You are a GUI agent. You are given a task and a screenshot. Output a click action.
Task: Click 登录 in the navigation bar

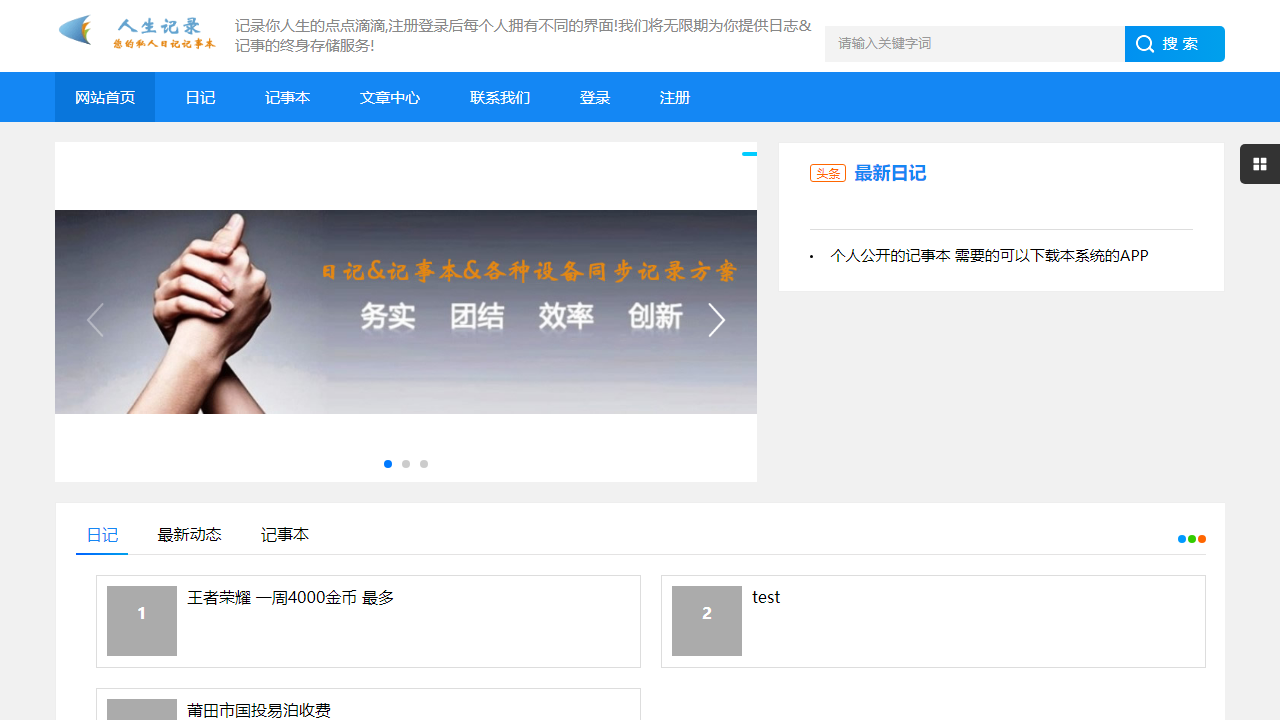pyautogui.click(x=595, y=97)
